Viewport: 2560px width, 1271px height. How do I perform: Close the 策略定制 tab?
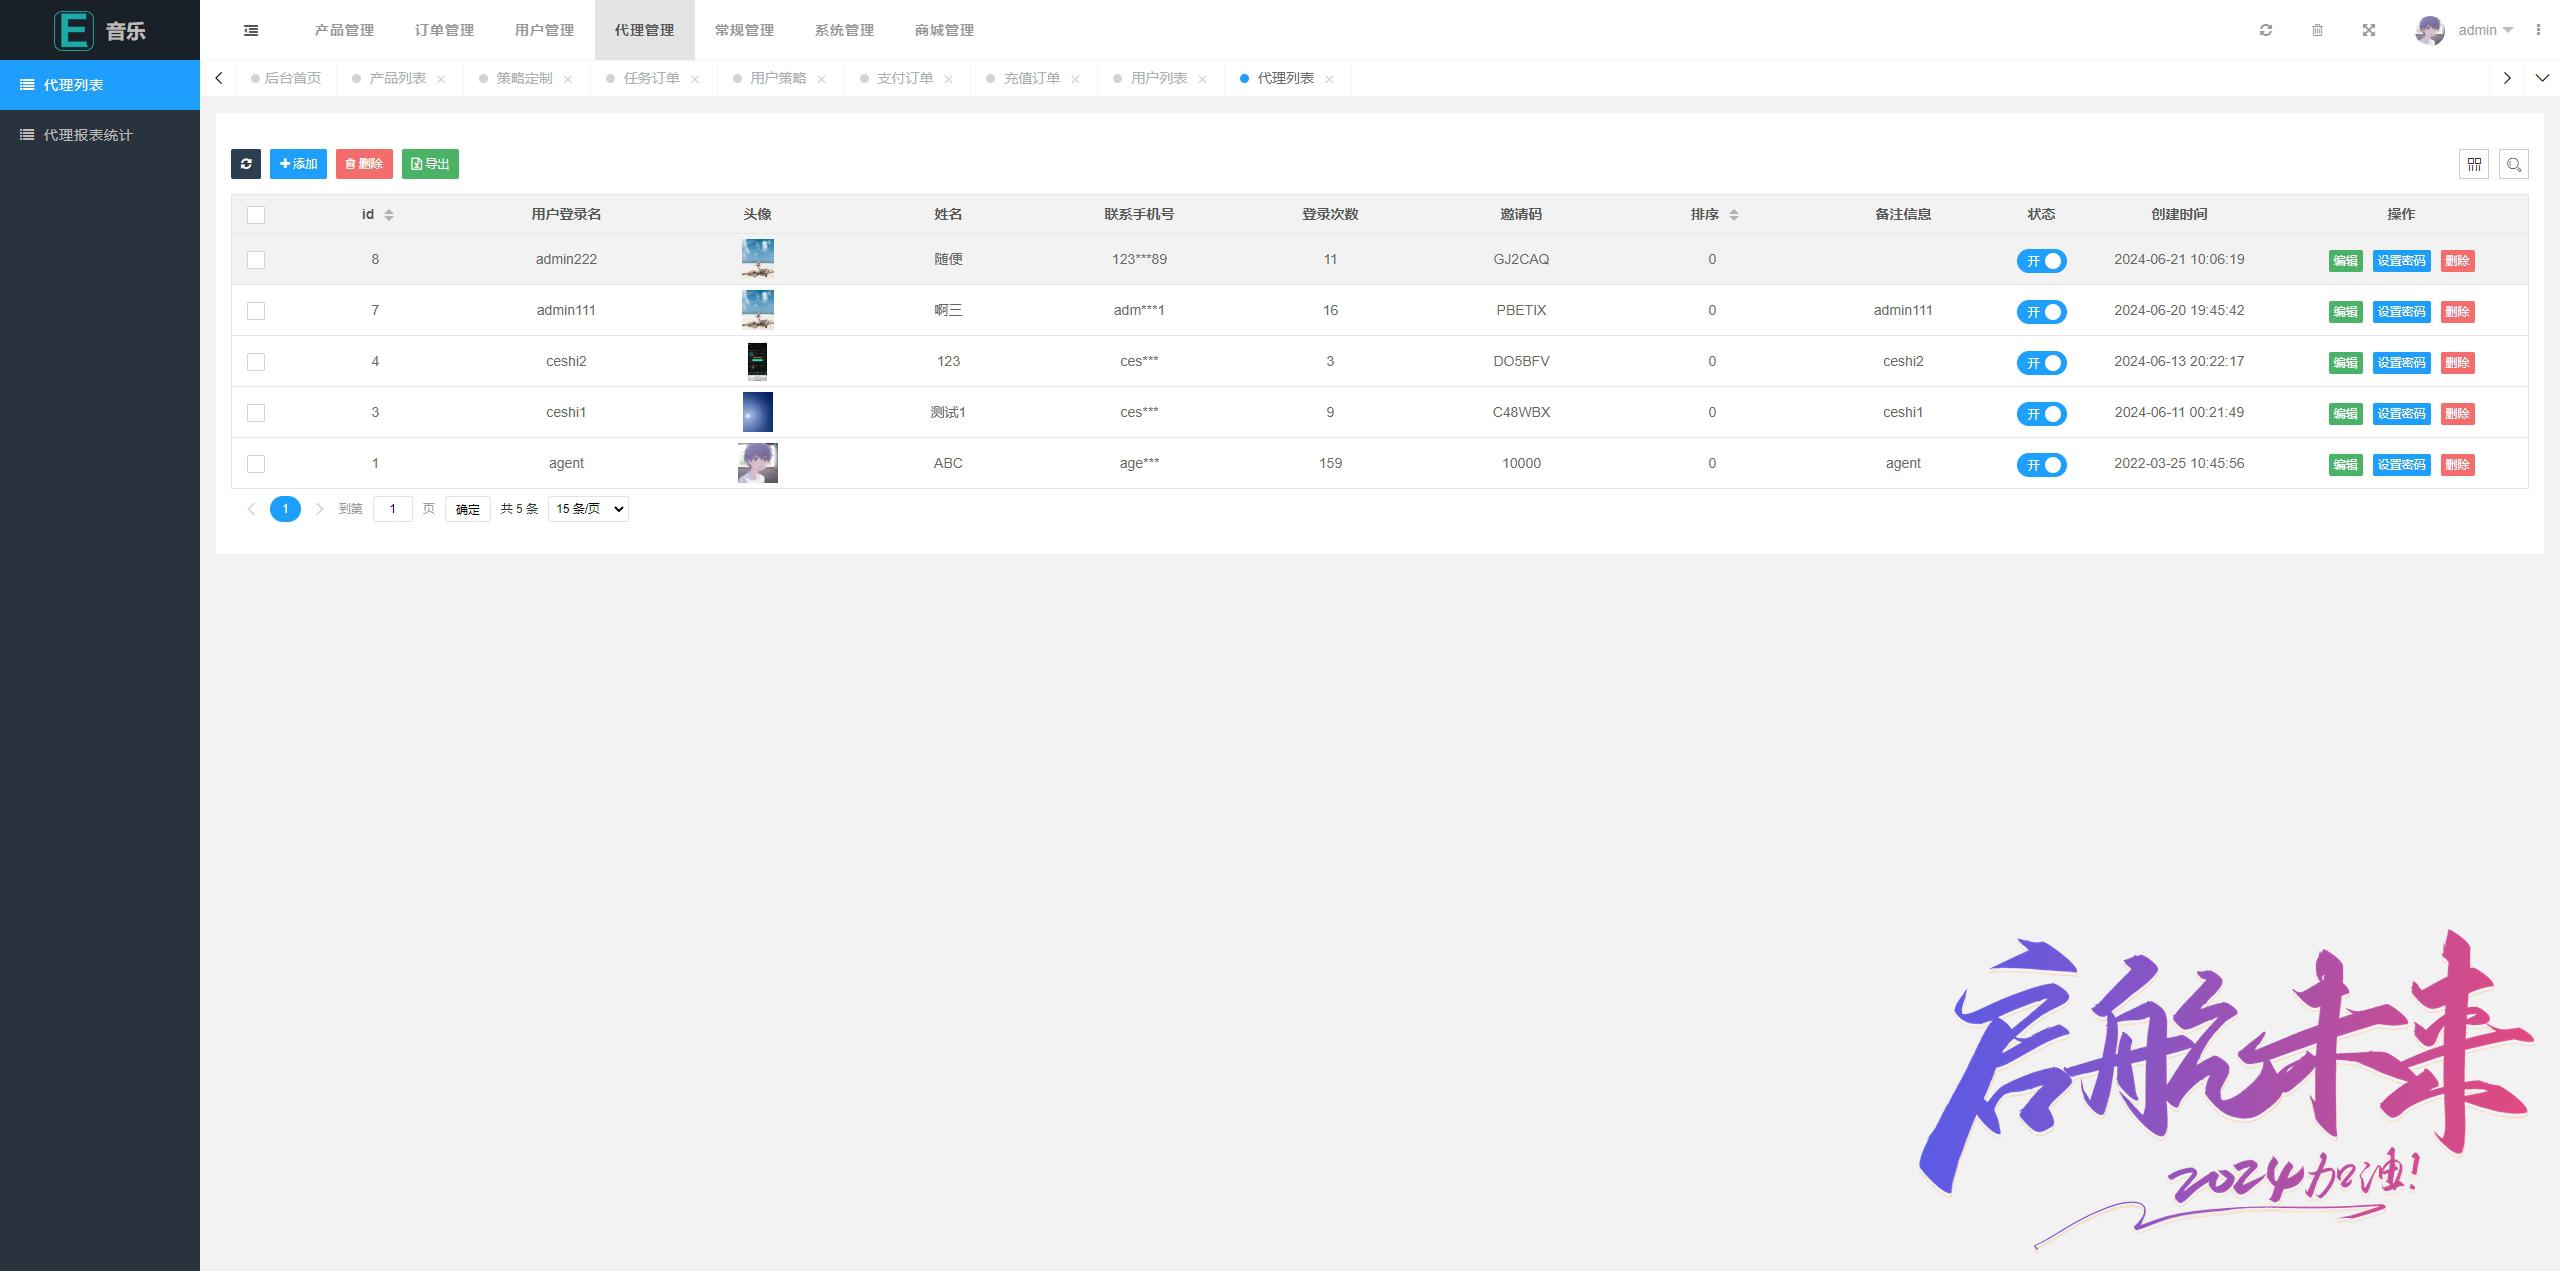[568, 79]
